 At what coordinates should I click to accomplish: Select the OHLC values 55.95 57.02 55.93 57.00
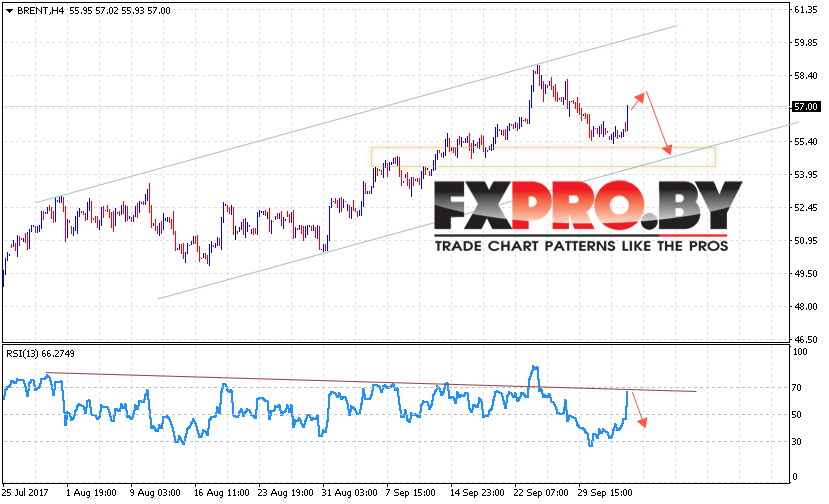120,11
